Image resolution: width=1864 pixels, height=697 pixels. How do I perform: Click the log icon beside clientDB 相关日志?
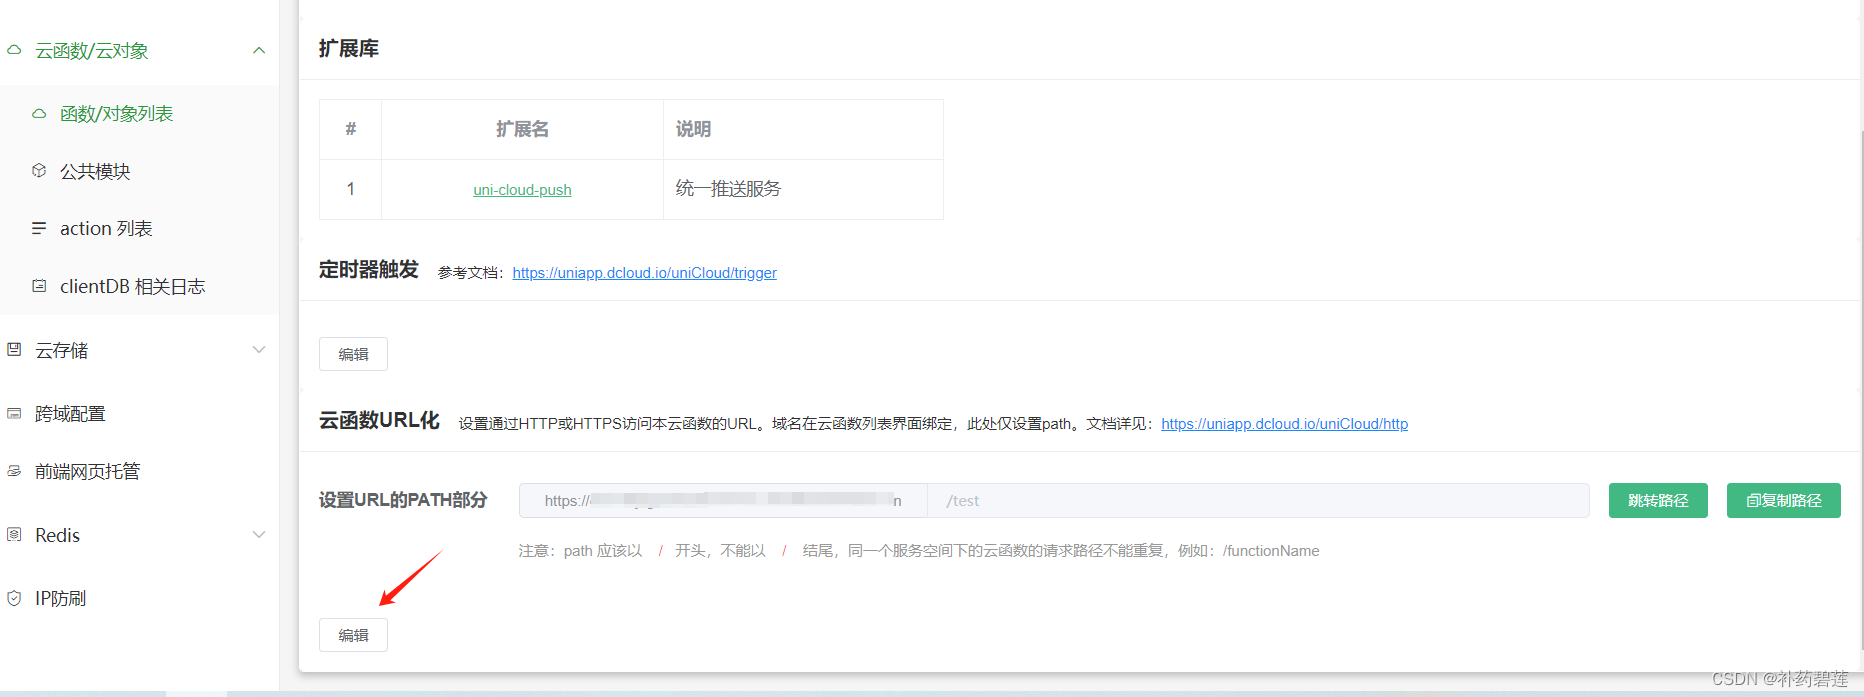coord(39,286)
